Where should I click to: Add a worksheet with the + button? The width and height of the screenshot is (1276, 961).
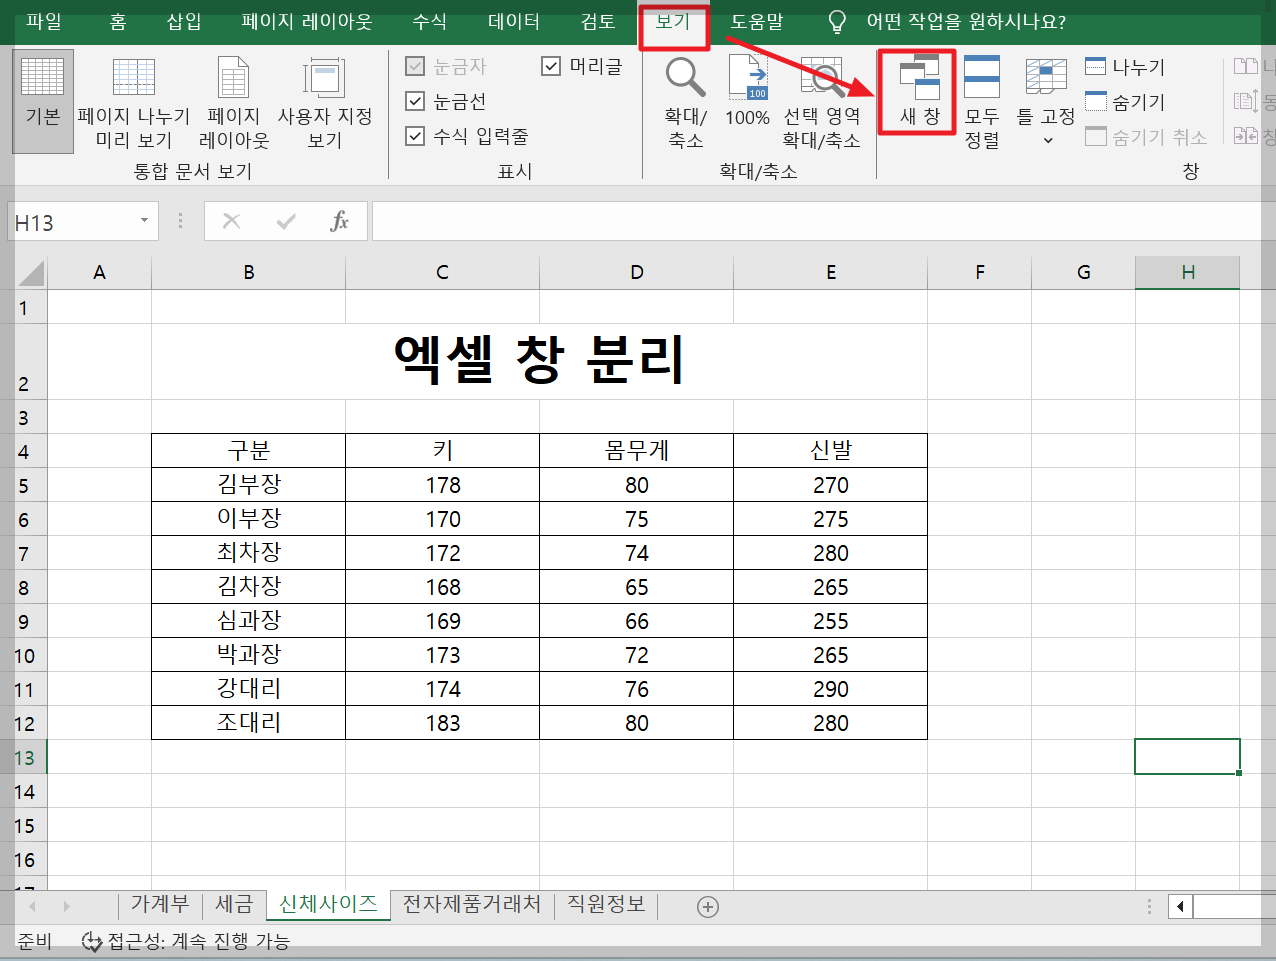pos(708,905)
